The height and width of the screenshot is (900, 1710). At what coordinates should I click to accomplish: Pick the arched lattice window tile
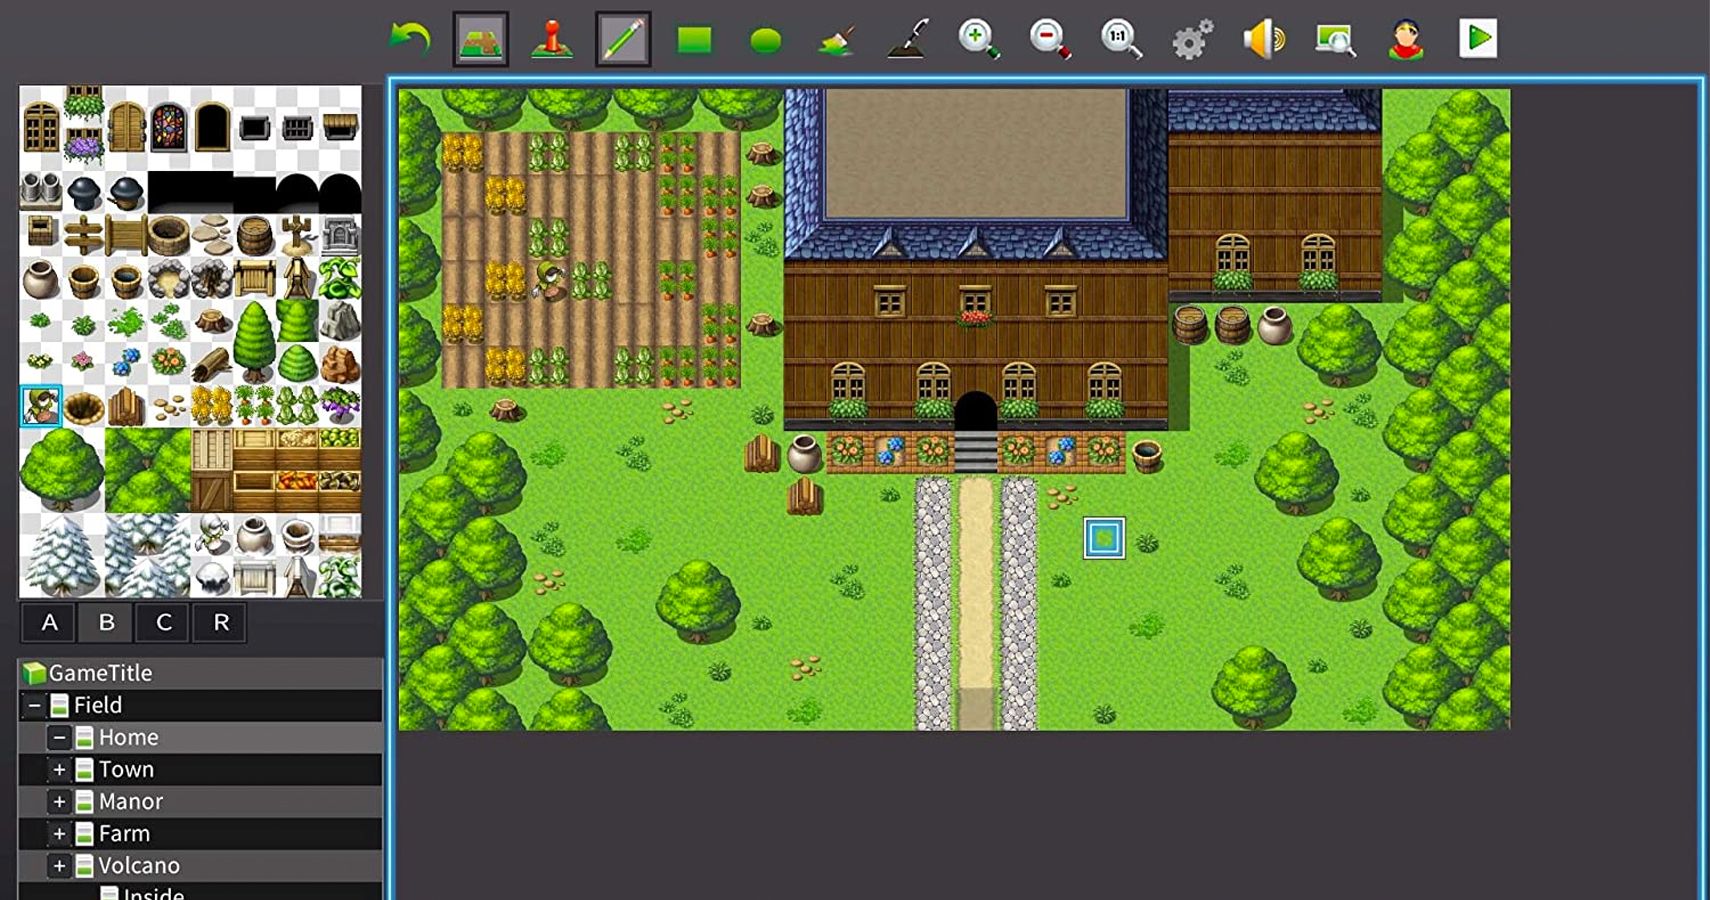(41, 127)
